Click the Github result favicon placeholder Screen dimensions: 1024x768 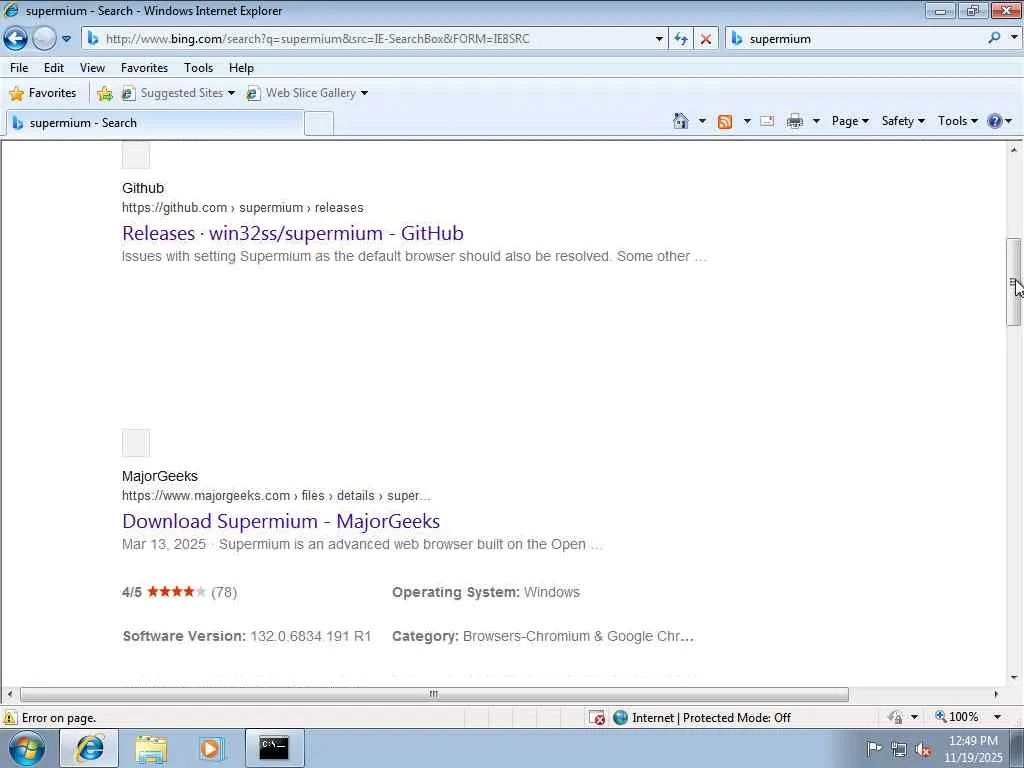pyautogui.click(x=136, y=155)
